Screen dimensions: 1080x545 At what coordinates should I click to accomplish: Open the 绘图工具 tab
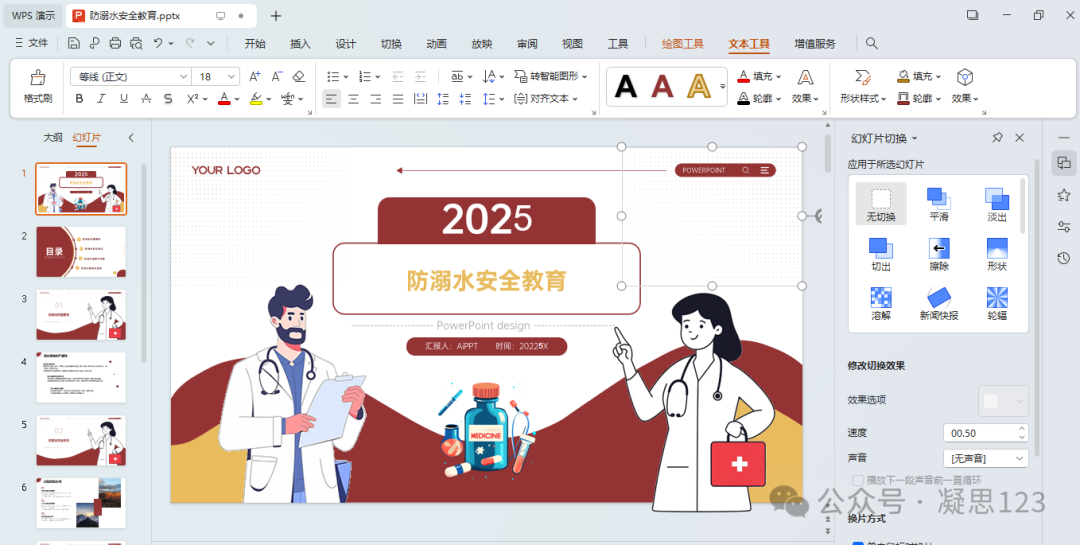(x=683, y=43)
